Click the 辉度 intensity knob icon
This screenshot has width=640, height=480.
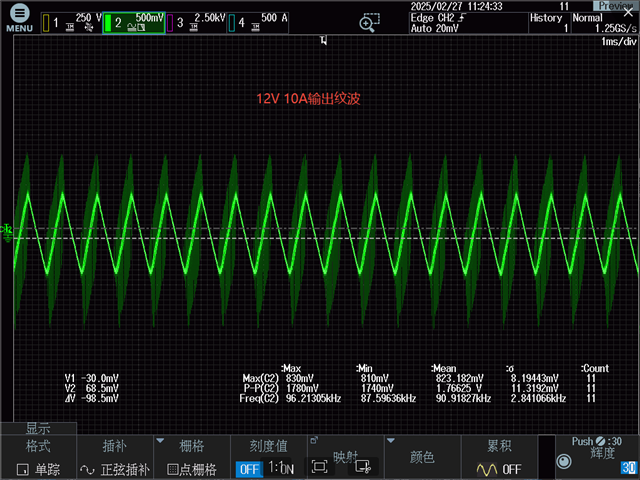564,461
